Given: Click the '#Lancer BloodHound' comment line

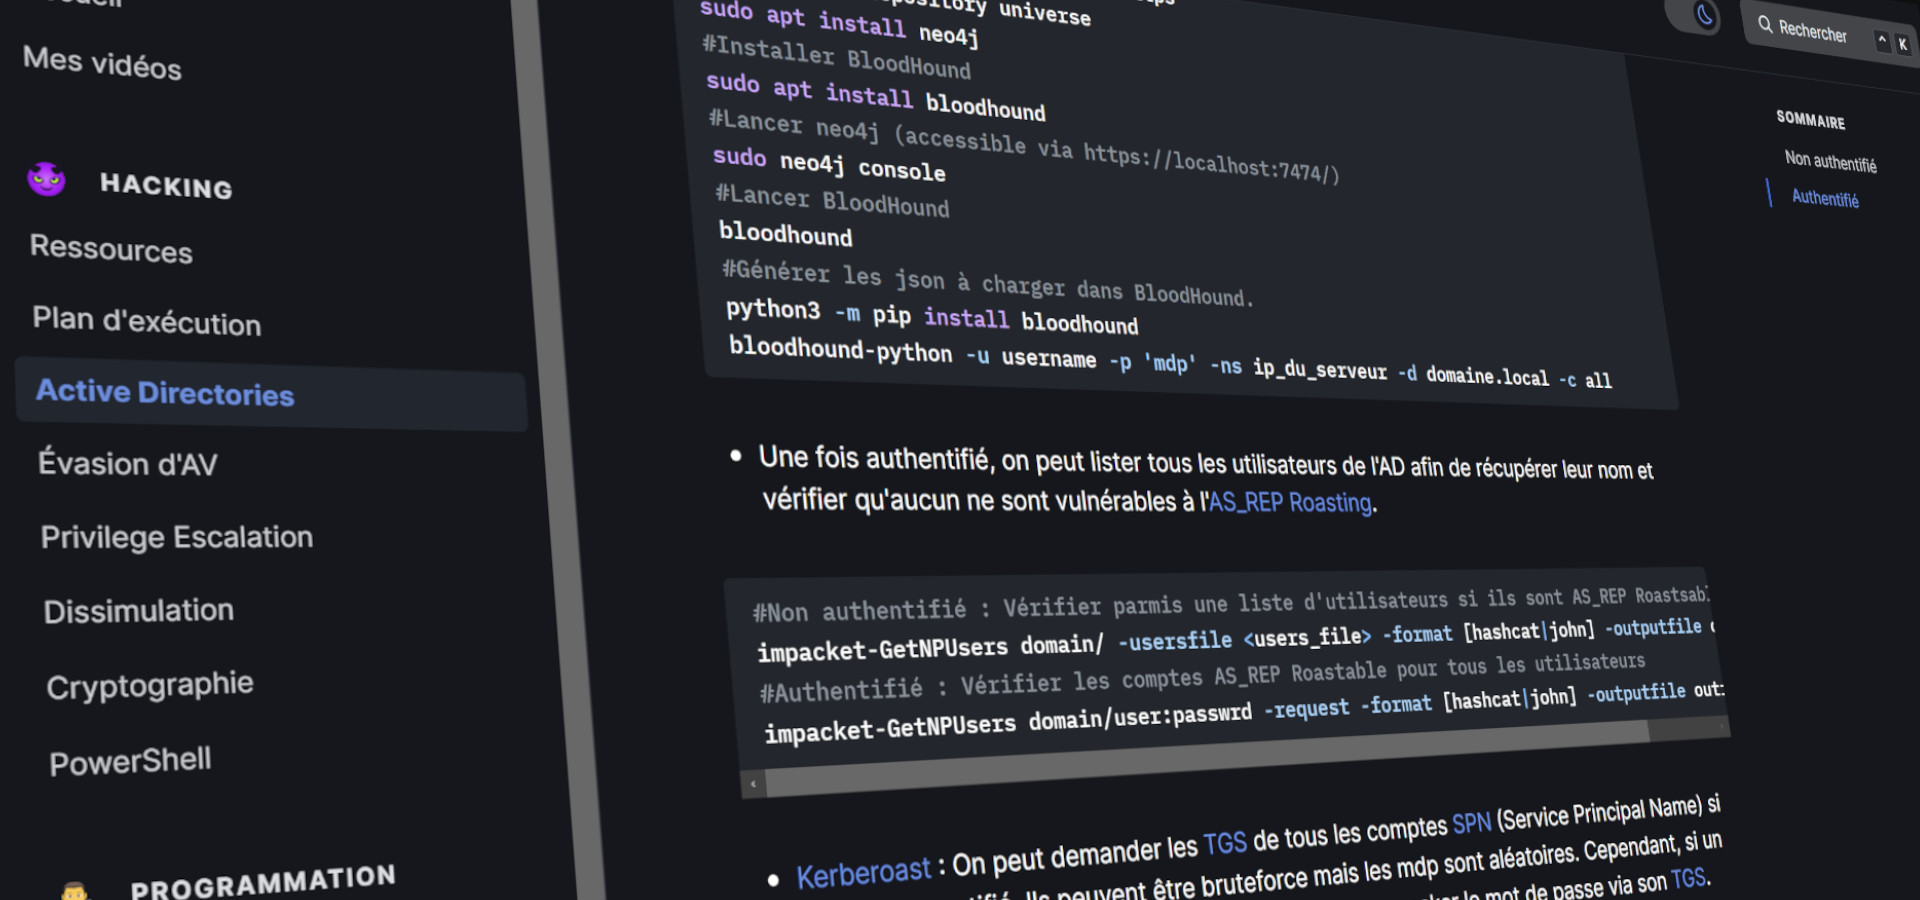Looking at the screenshot, I should point(832,199).
